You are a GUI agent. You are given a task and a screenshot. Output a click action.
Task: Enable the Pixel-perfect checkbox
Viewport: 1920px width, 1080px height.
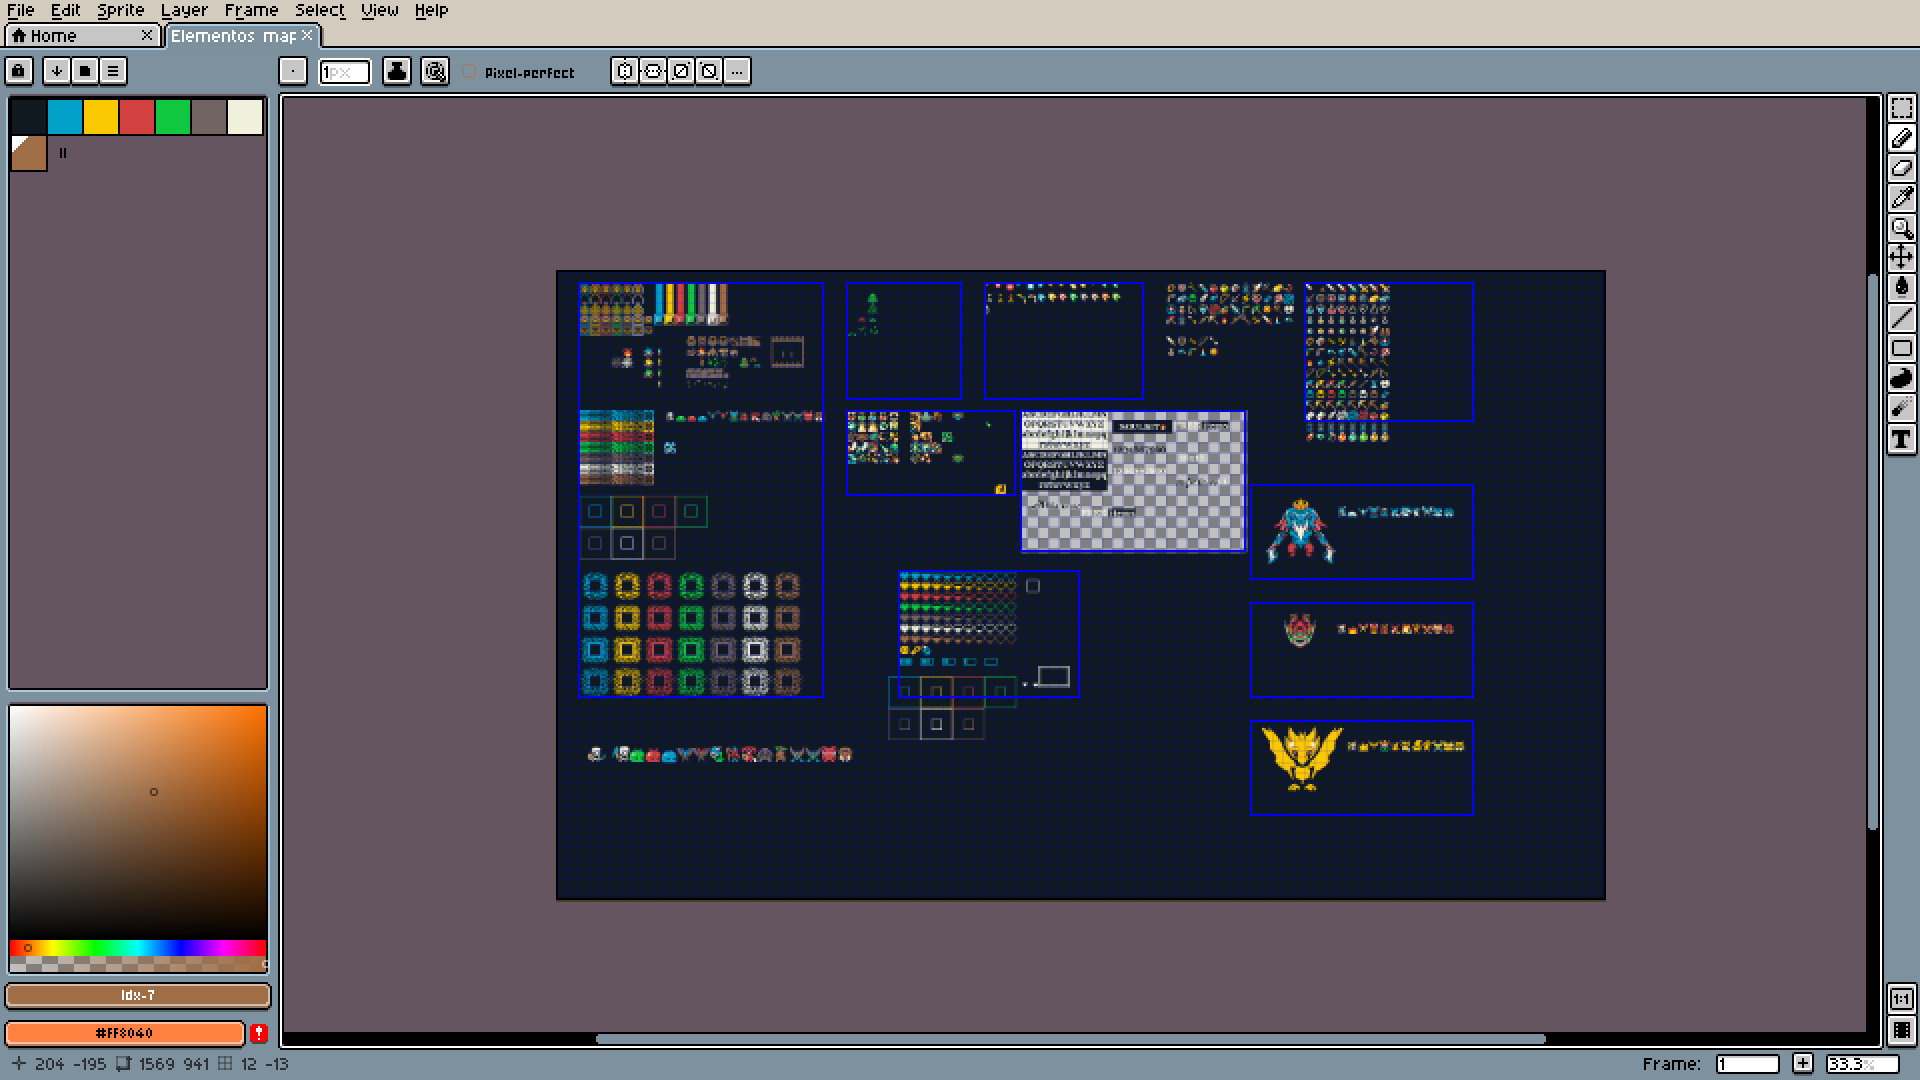point(470,72)
